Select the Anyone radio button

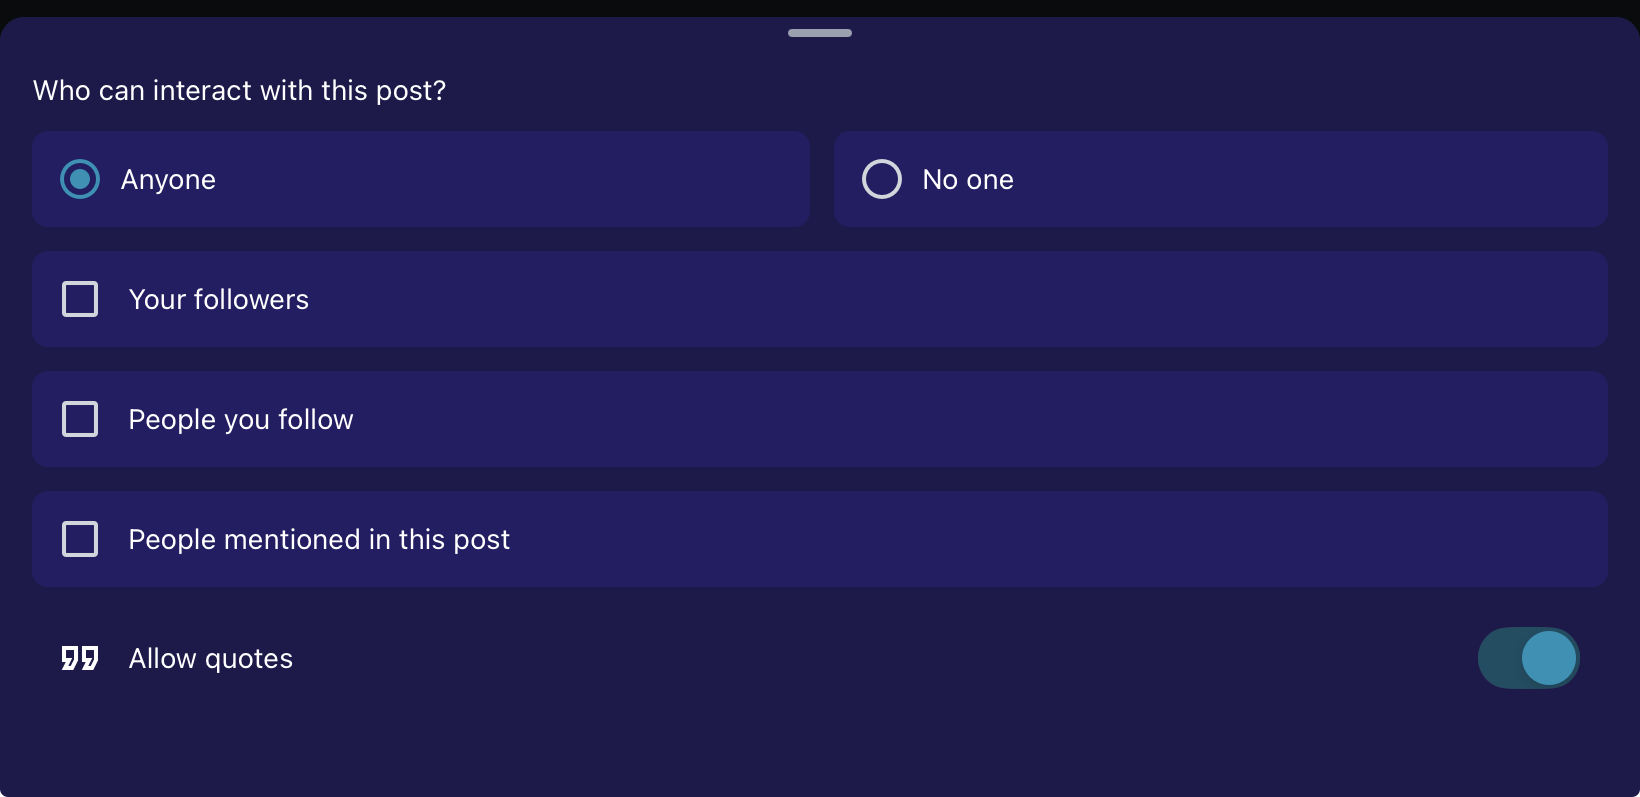pos(80,180)
